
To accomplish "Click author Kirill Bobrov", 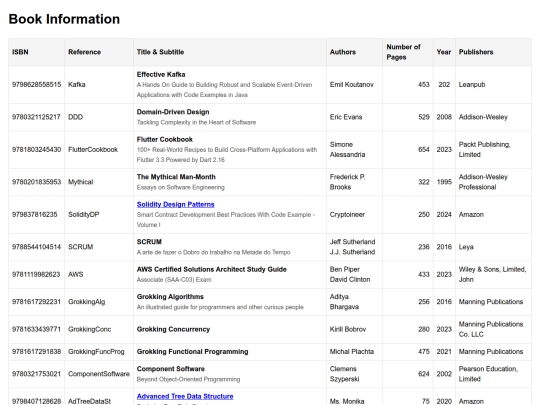I will (x=348, y=329).
